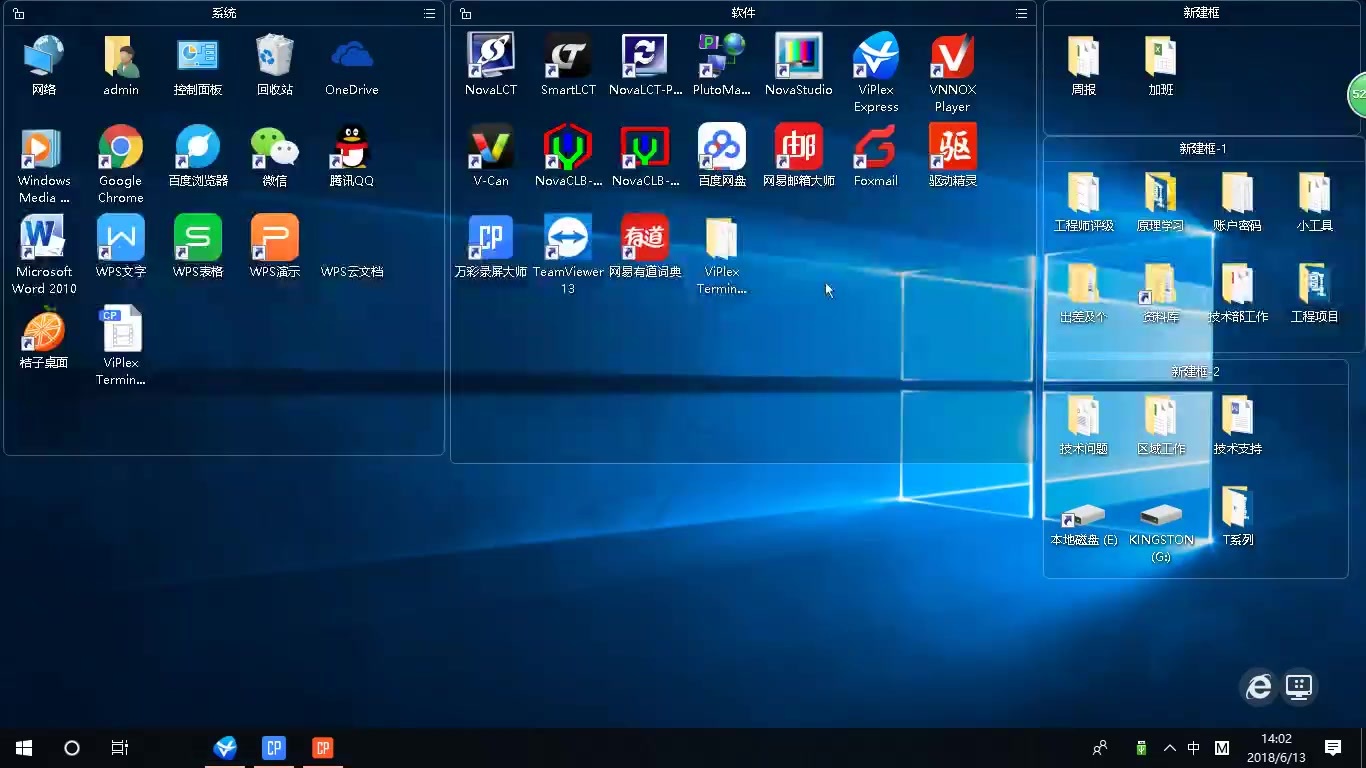Toggle the lock on the 系统 box
The height and width of the screenshot is (768, 1366).
(19, 14)
